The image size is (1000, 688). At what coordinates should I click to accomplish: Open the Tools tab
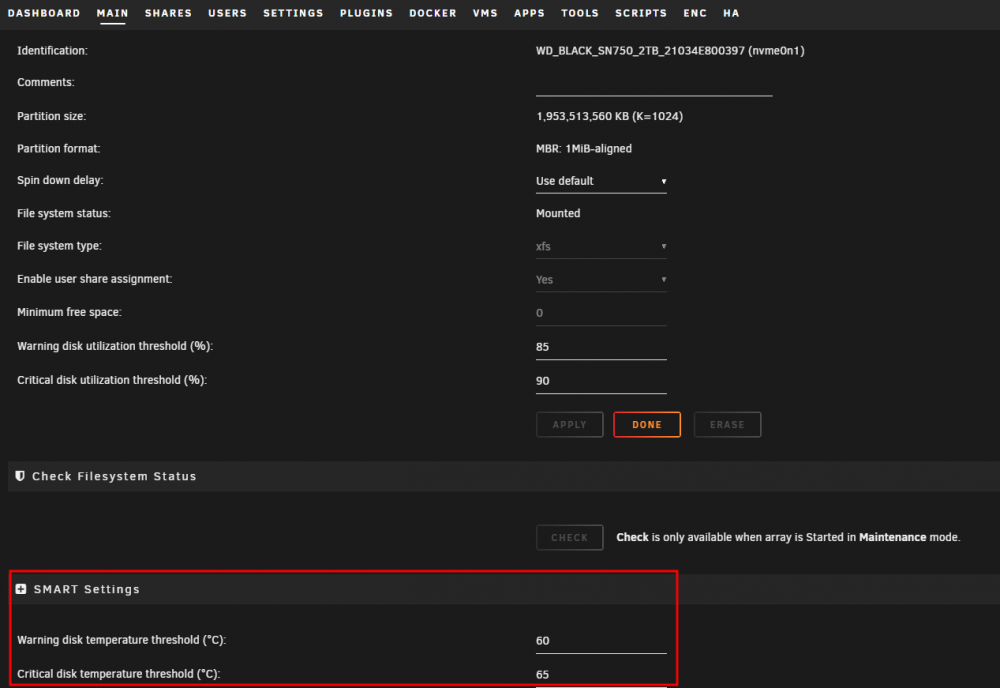coord(580,13)
